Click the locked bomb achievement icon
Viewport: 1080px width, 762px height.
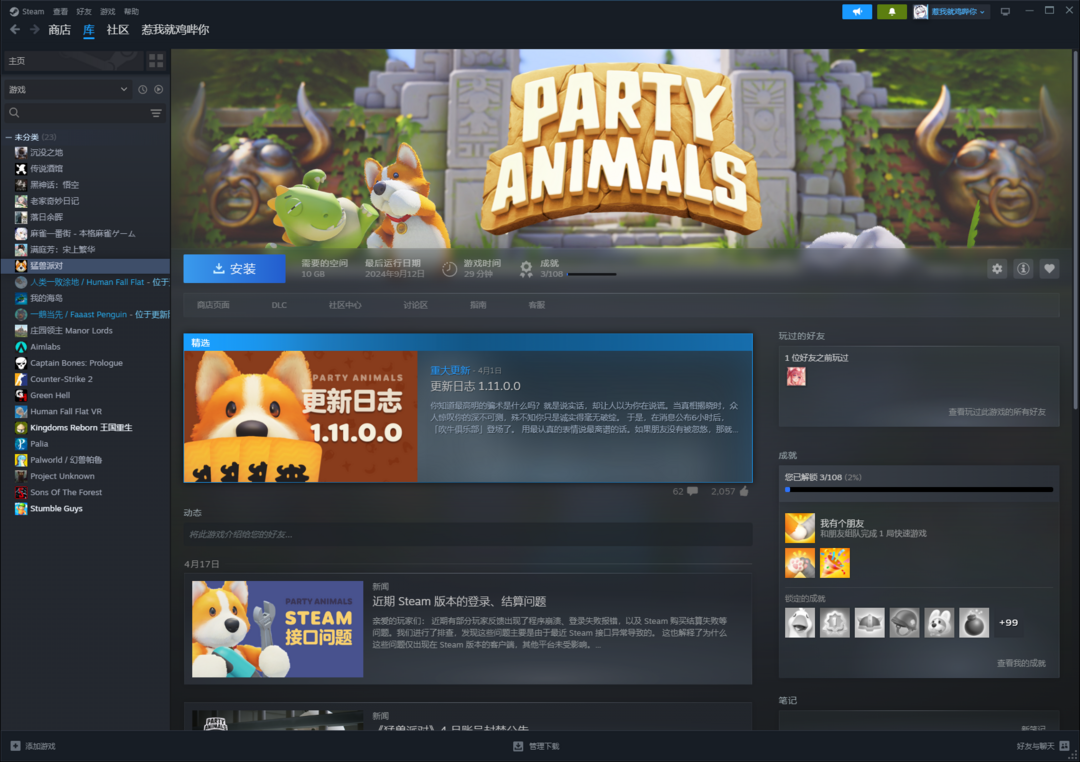point(974,623)
